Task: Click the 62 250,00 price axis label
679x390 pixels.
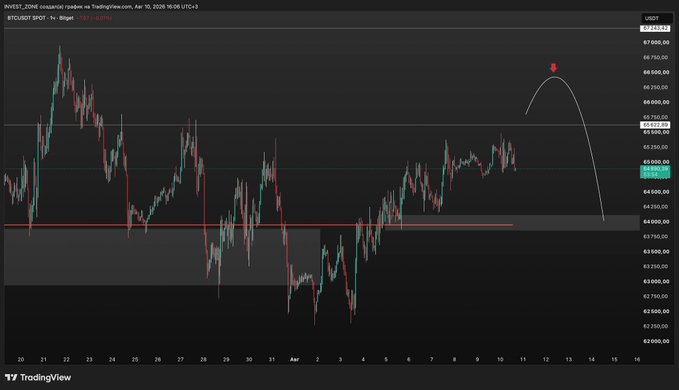Action: click(x=656, y=326)
